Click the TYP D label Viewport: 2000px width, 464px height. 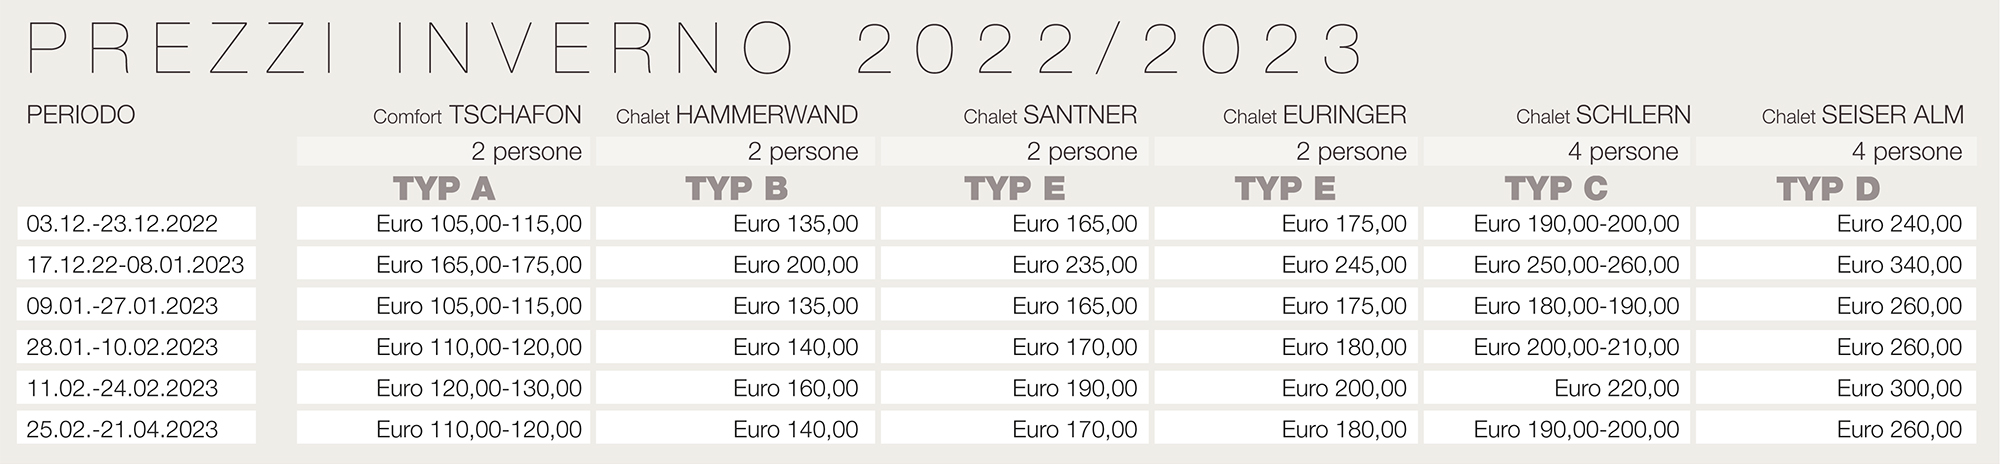pos(1828,189)
